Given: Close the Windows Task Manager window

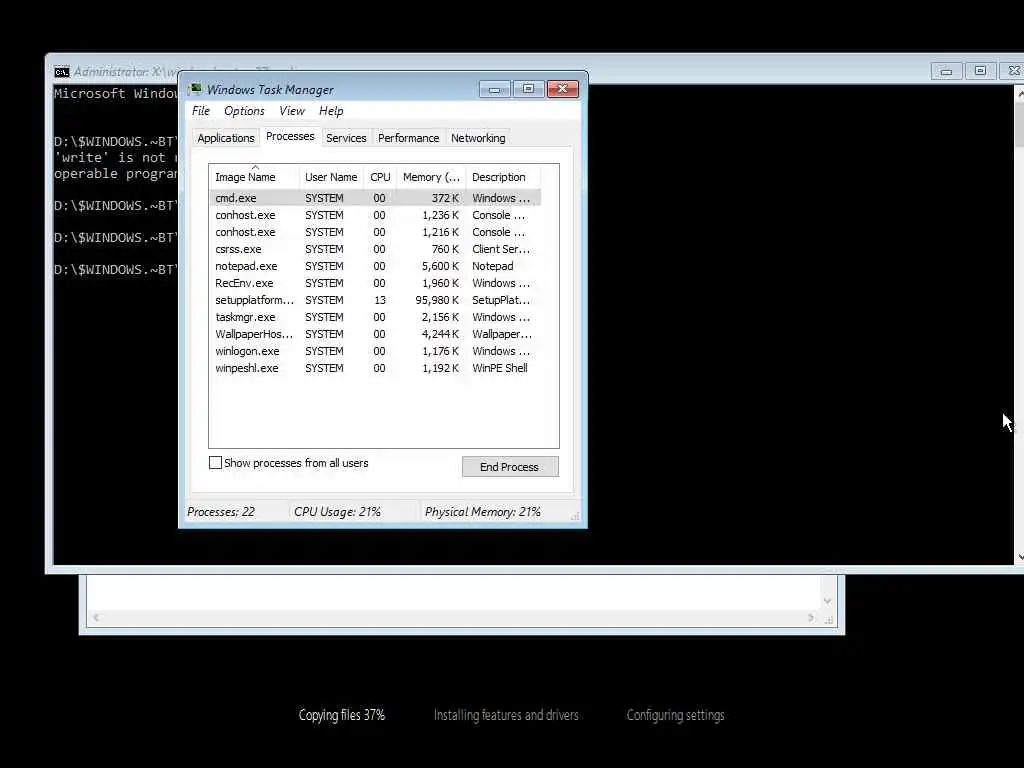Looking at the screenshot, I should (x=562, y=89).
